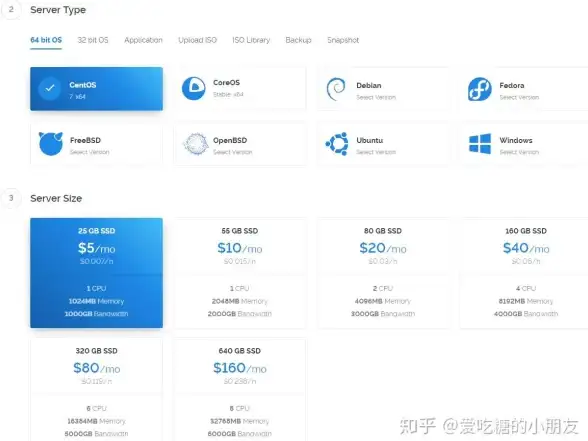
Task: Click the Server Type heading
Action: coord(58,10)
